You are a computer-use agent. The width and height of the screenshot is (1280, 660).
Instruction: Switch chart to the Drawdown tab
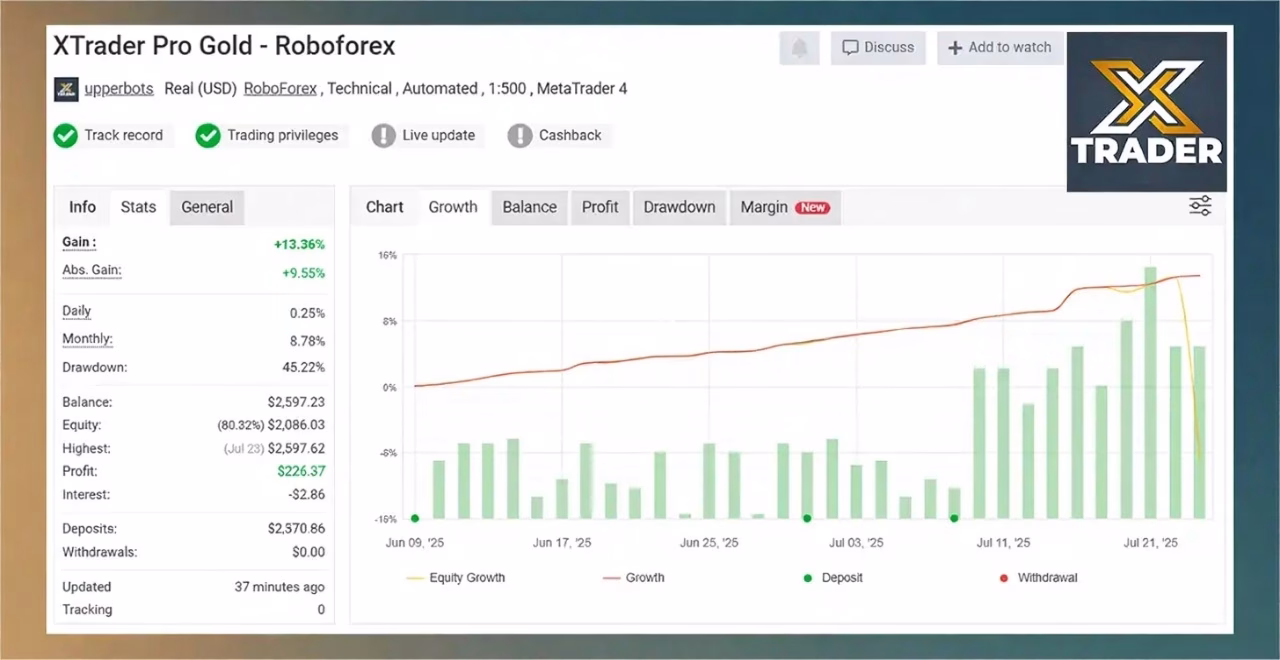click(679, 207)
